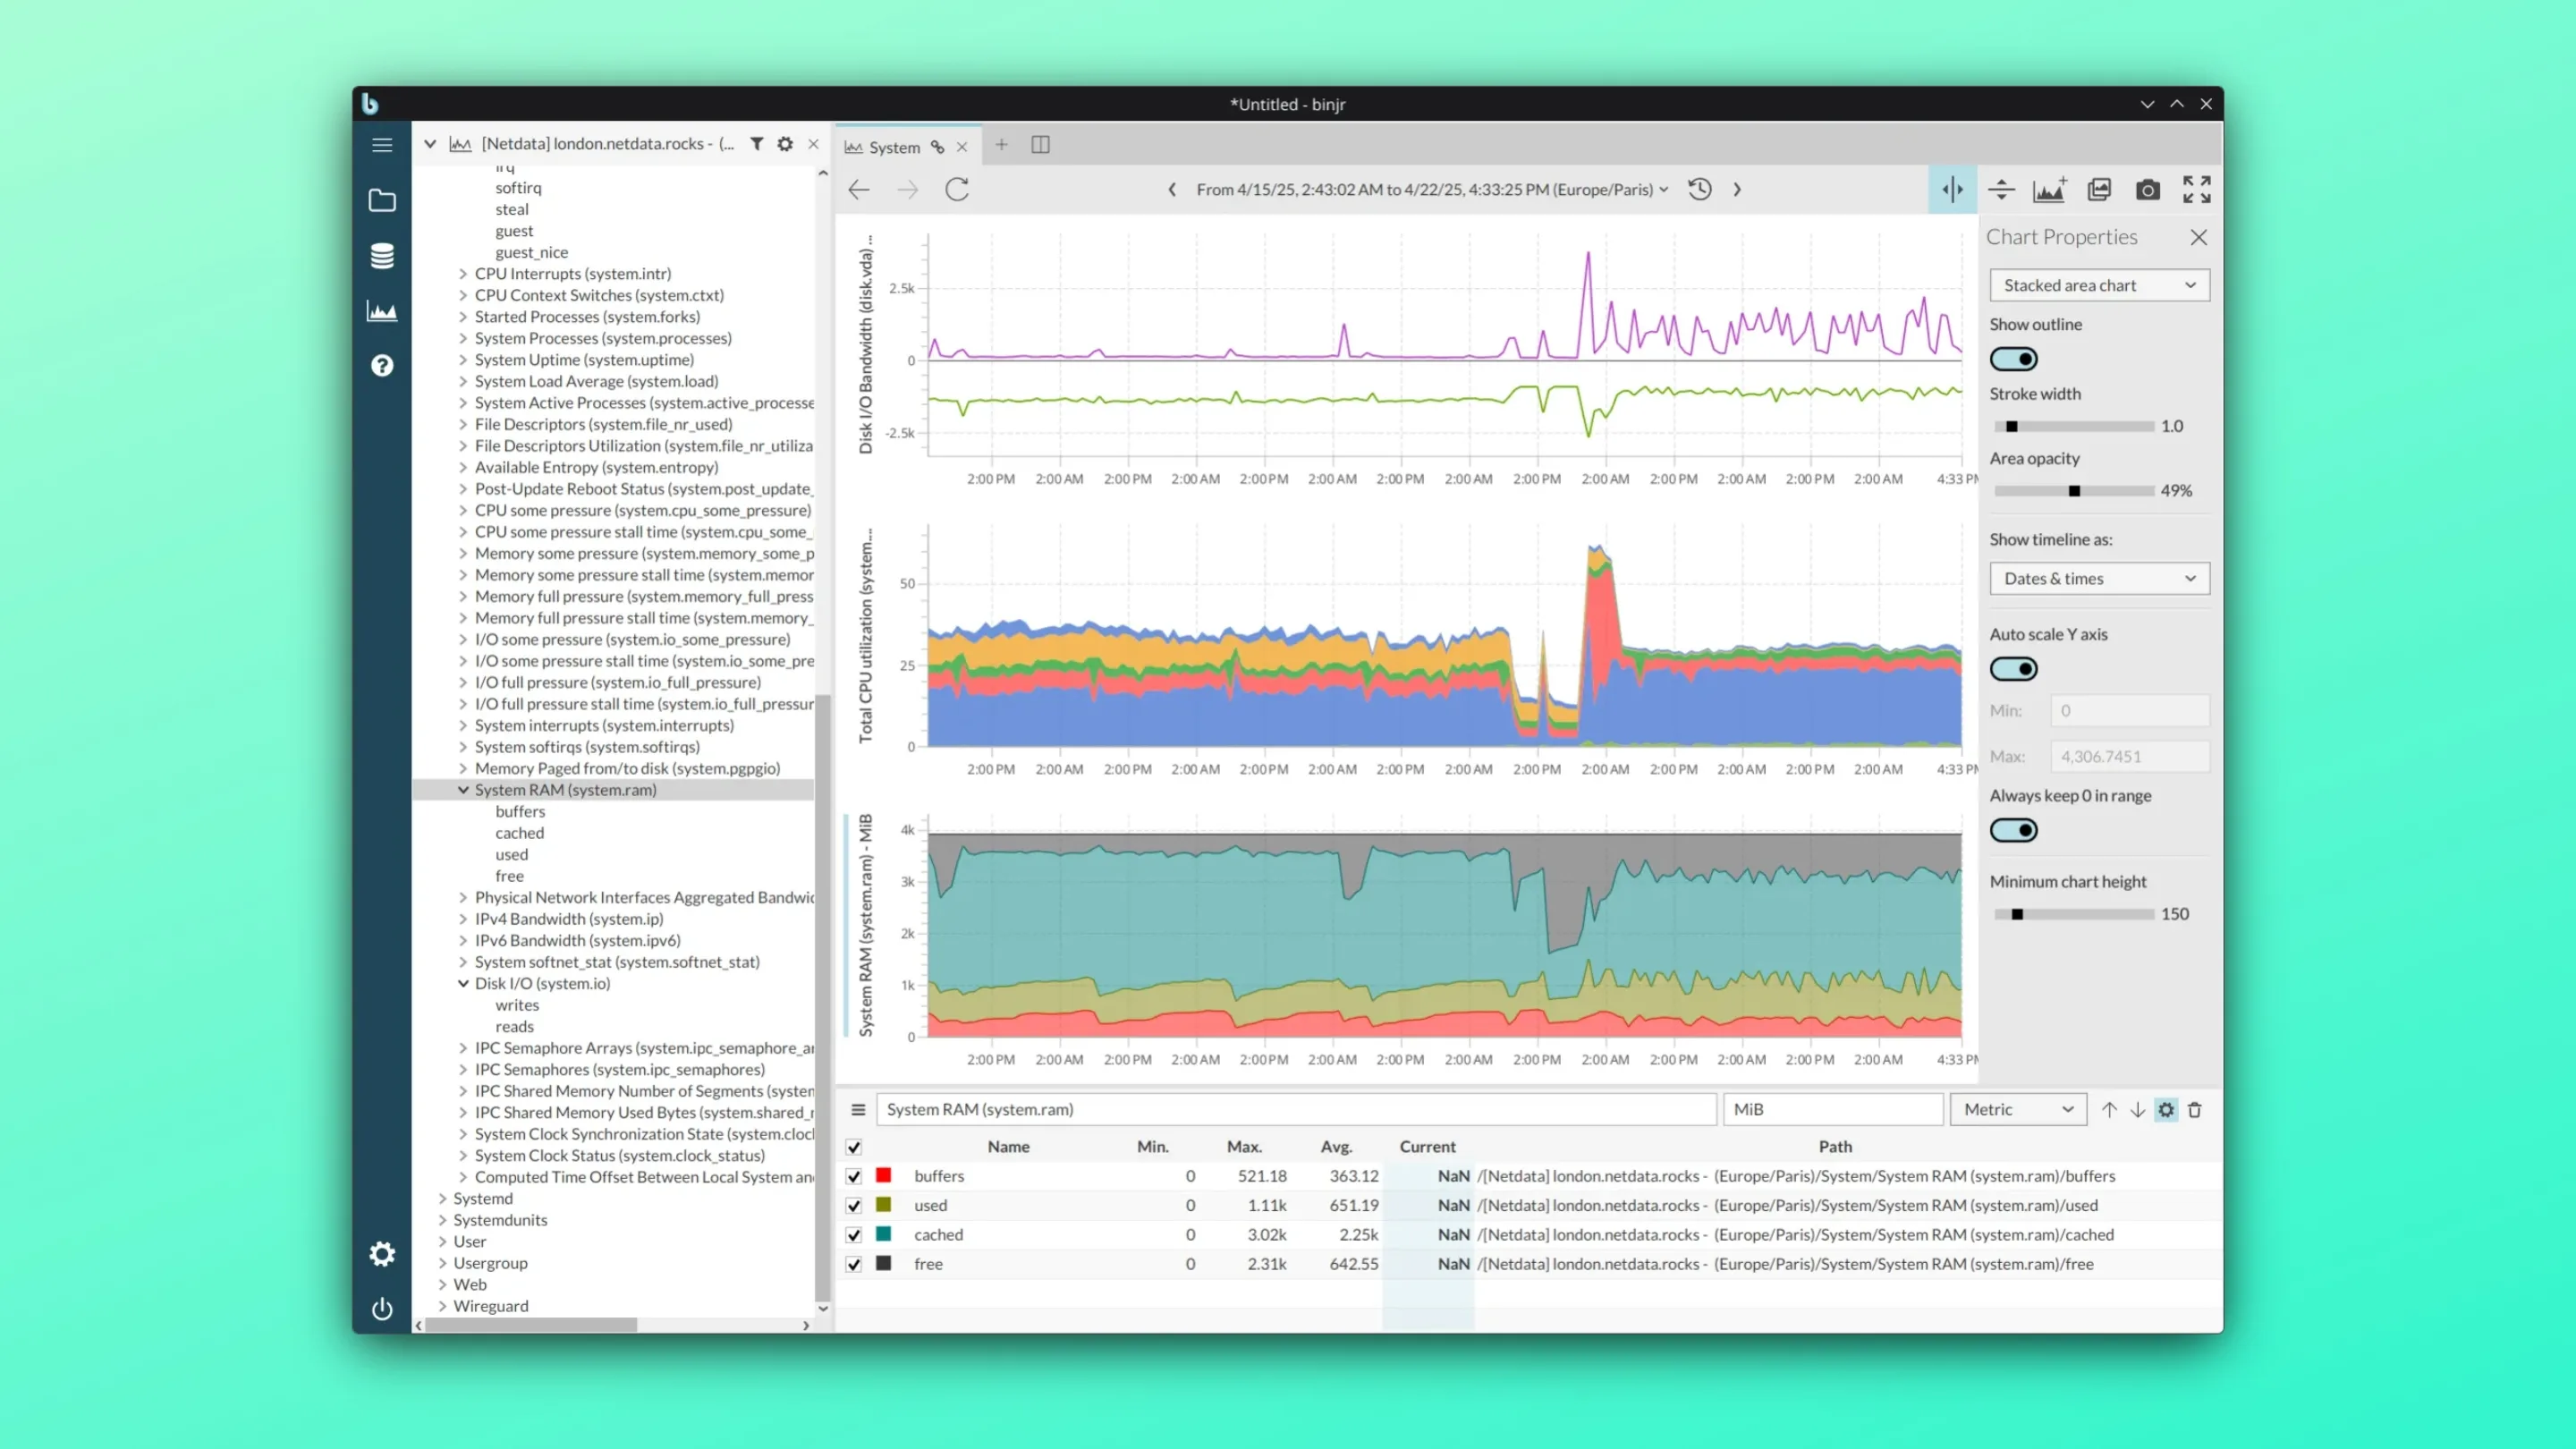Disable Show outline for the chart
This screenshot has width=2576, height=1449.
click(x=2013, y=358)
